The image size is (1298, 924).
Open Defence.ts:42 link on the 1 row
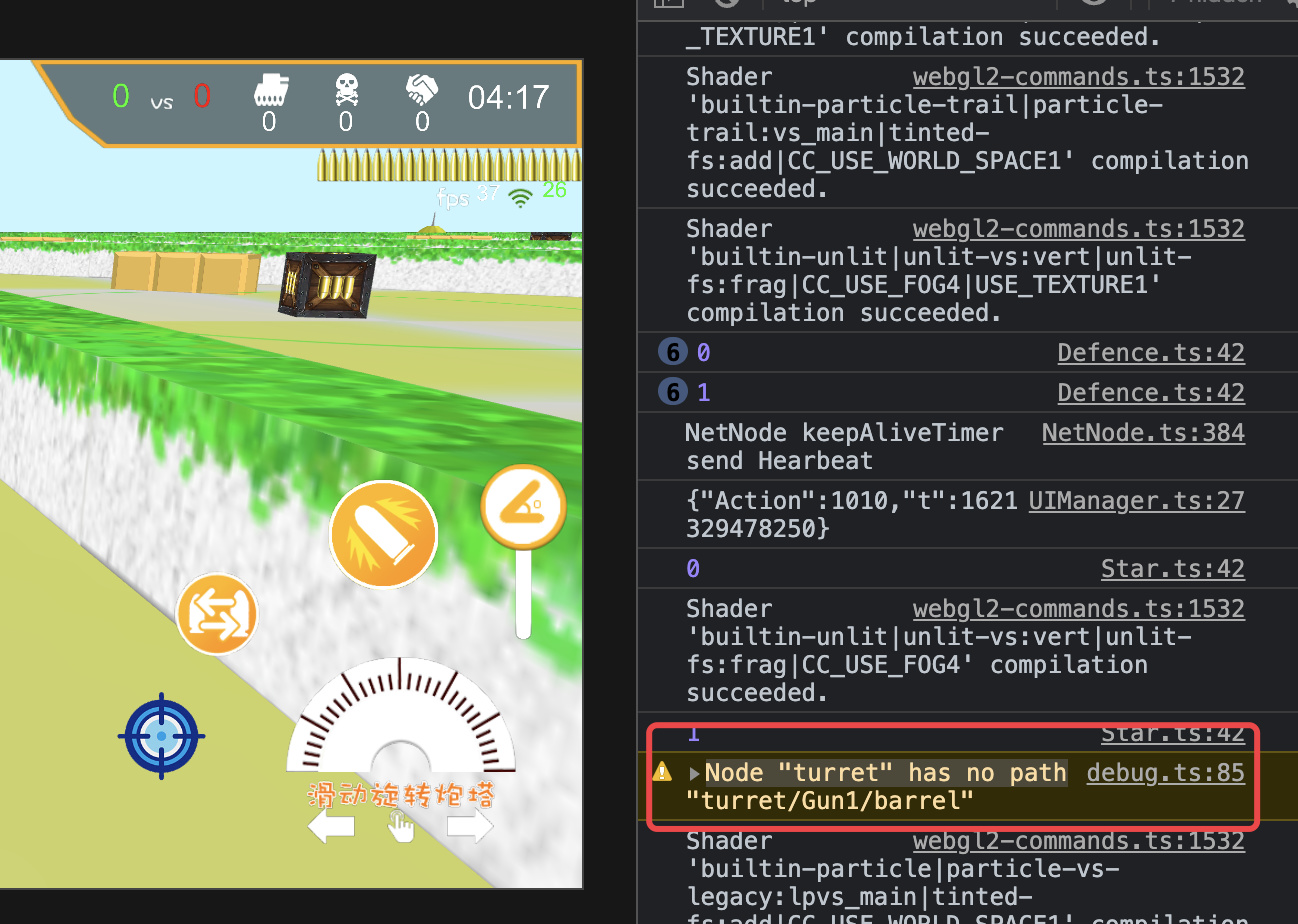pyautogui.click(x=1151, y=392)
